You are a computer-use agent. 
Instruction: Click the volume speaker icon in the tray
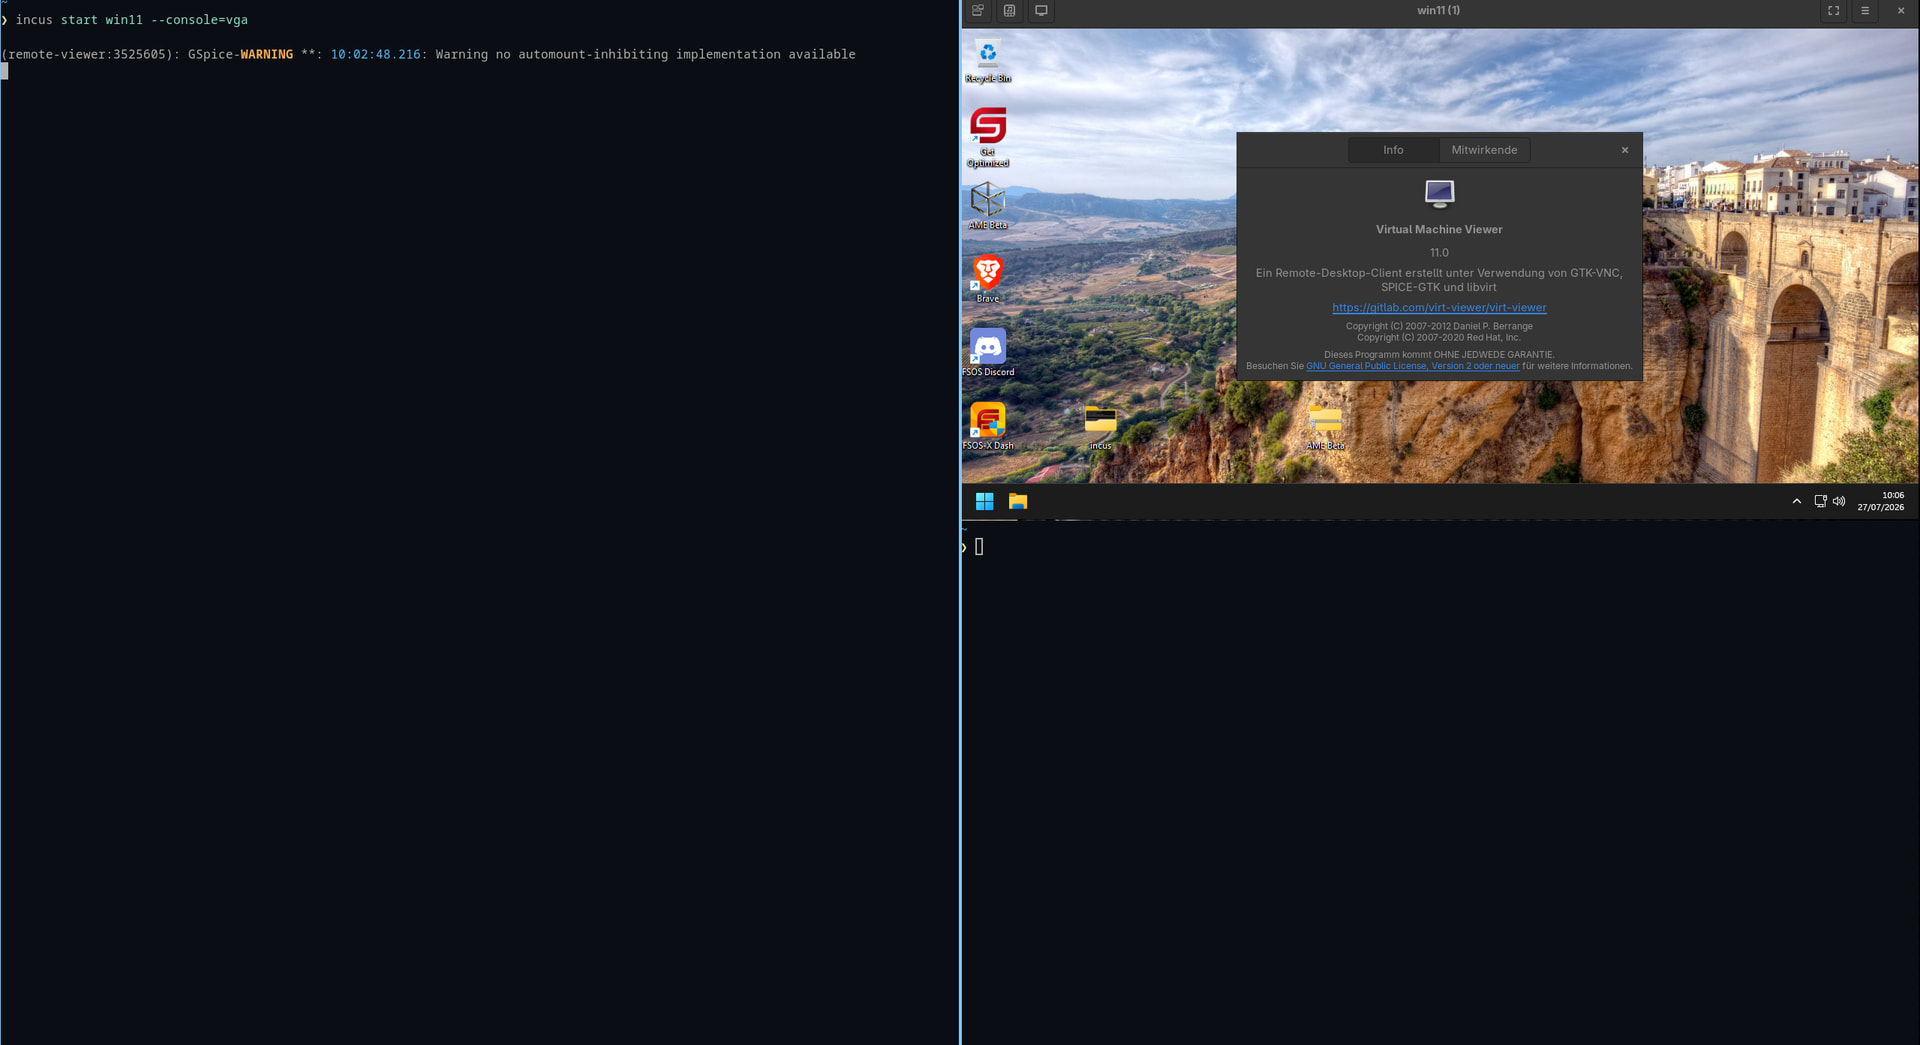(x=1839, y=501)
